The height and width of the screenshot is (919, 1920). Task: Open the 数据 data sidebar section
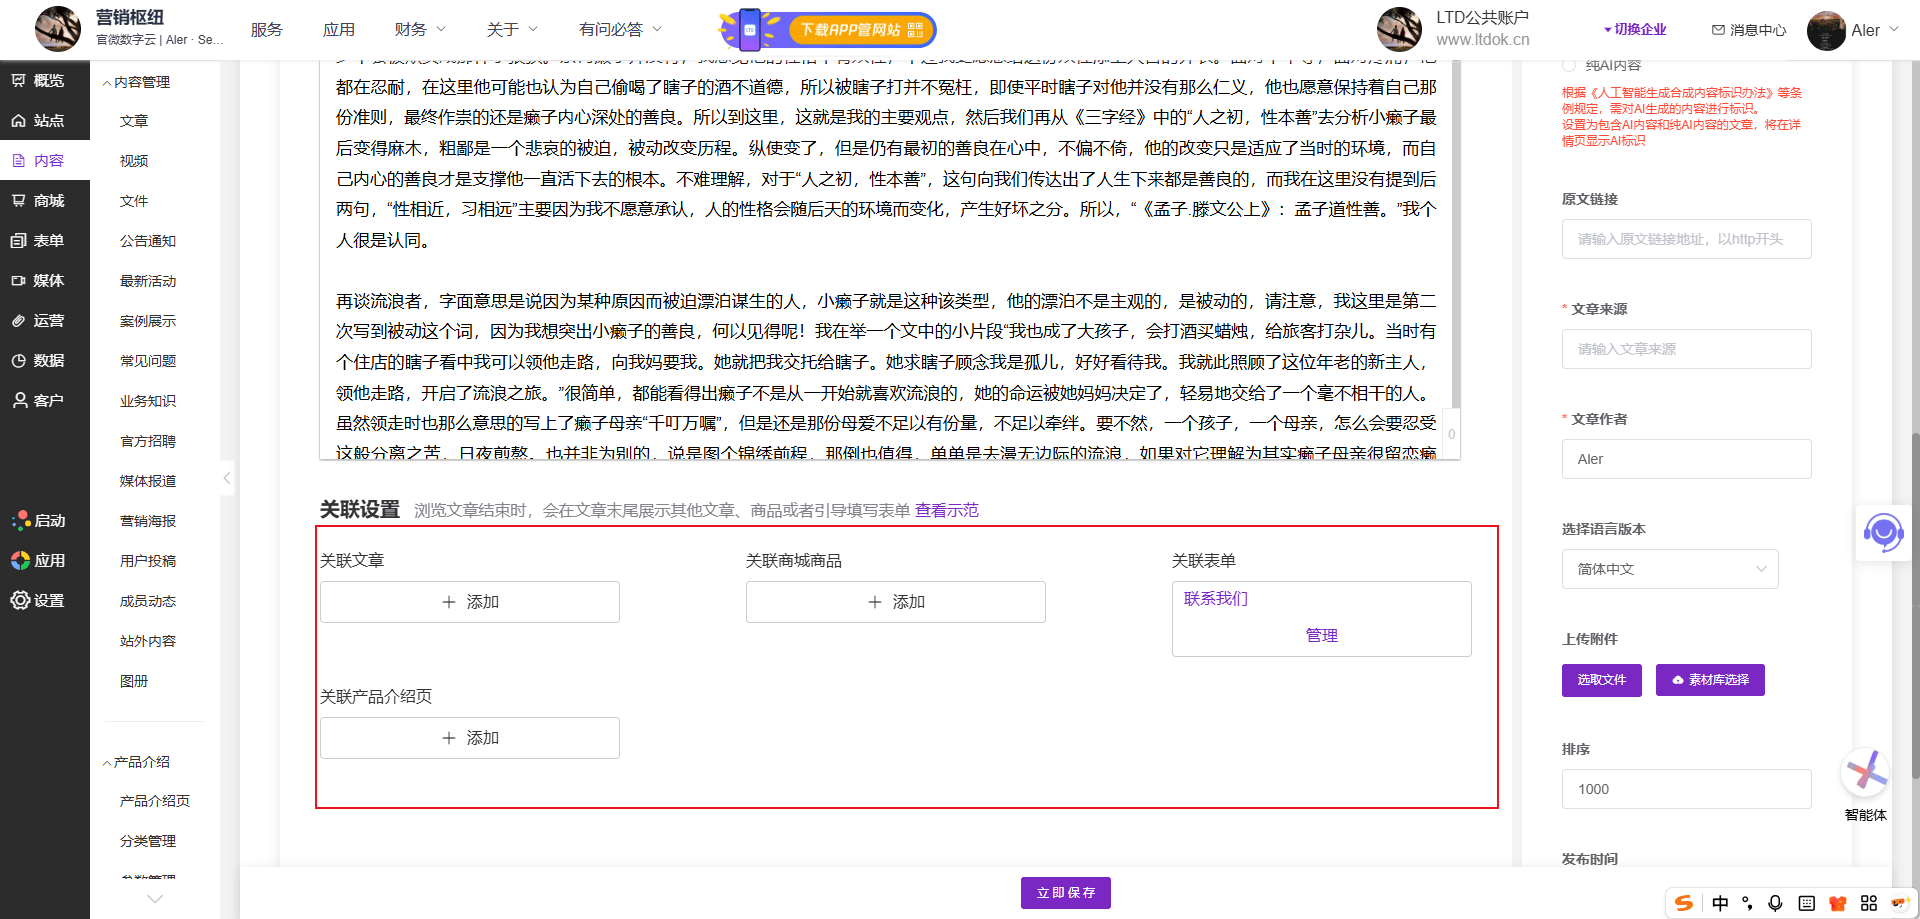38,361
